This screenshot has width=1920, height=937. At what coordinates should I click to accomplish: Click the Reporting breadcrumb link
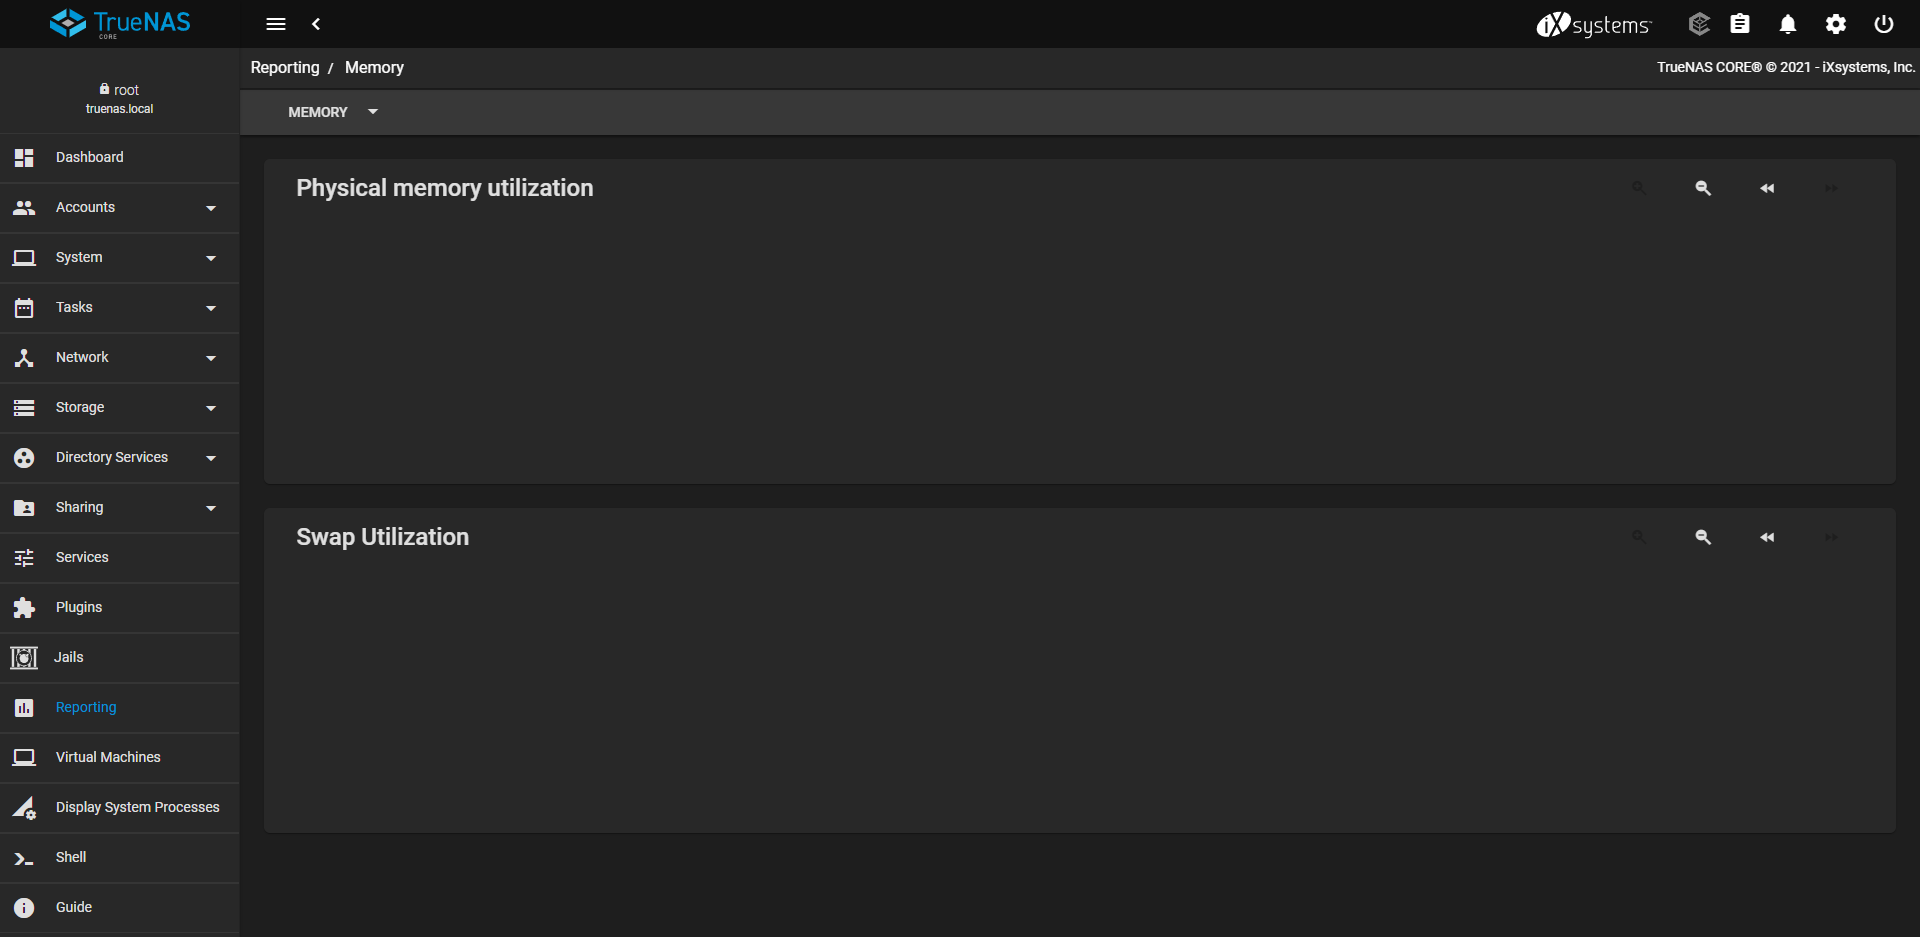[x=285, y=67]
